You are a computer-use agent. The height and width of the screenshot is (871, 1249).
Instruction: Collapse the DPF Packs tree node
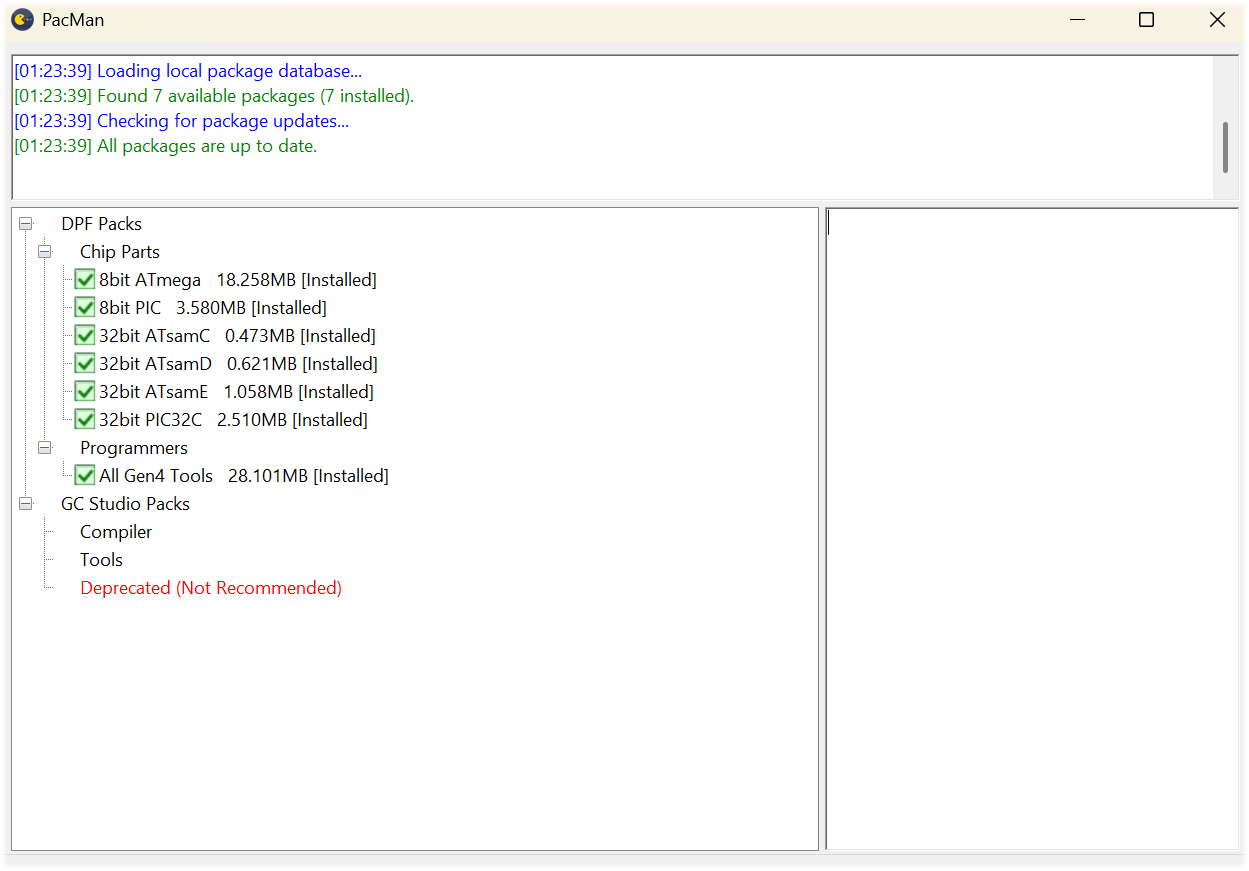point(26,224)
